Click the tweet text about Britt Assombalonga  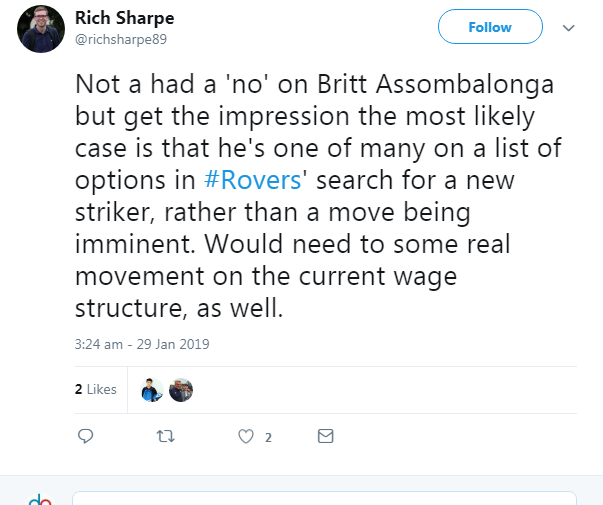pyautogui.click(x=315, y=85)
